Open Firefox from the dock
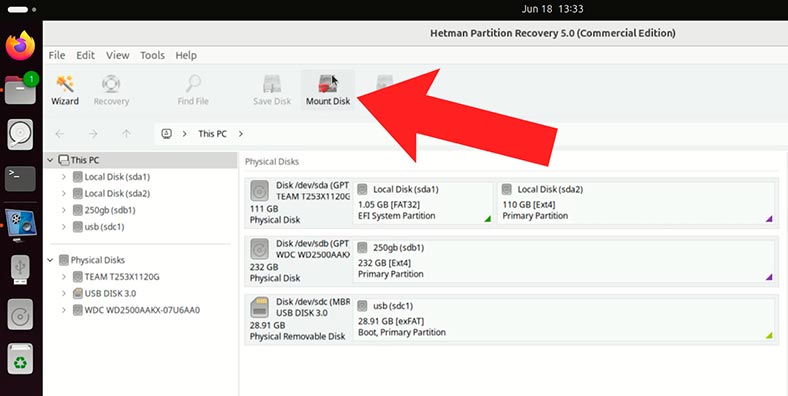This screenshot has width=788, height=396. coord(20,46)
